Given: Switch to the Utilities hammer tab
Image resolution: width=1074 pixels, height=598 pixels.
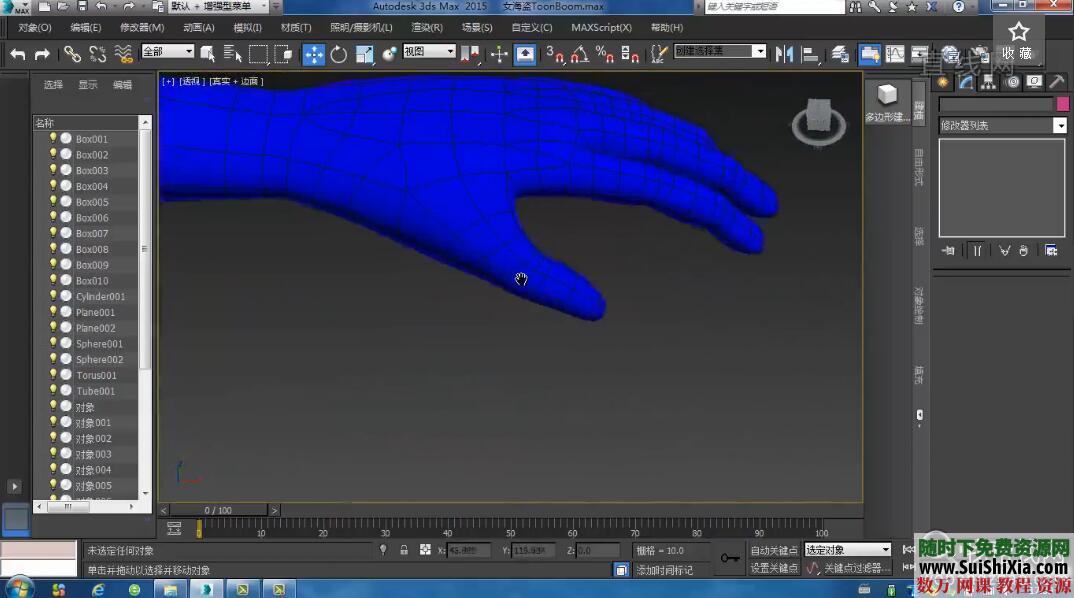Looking at the screenshot, I should tap(1057, 82).
